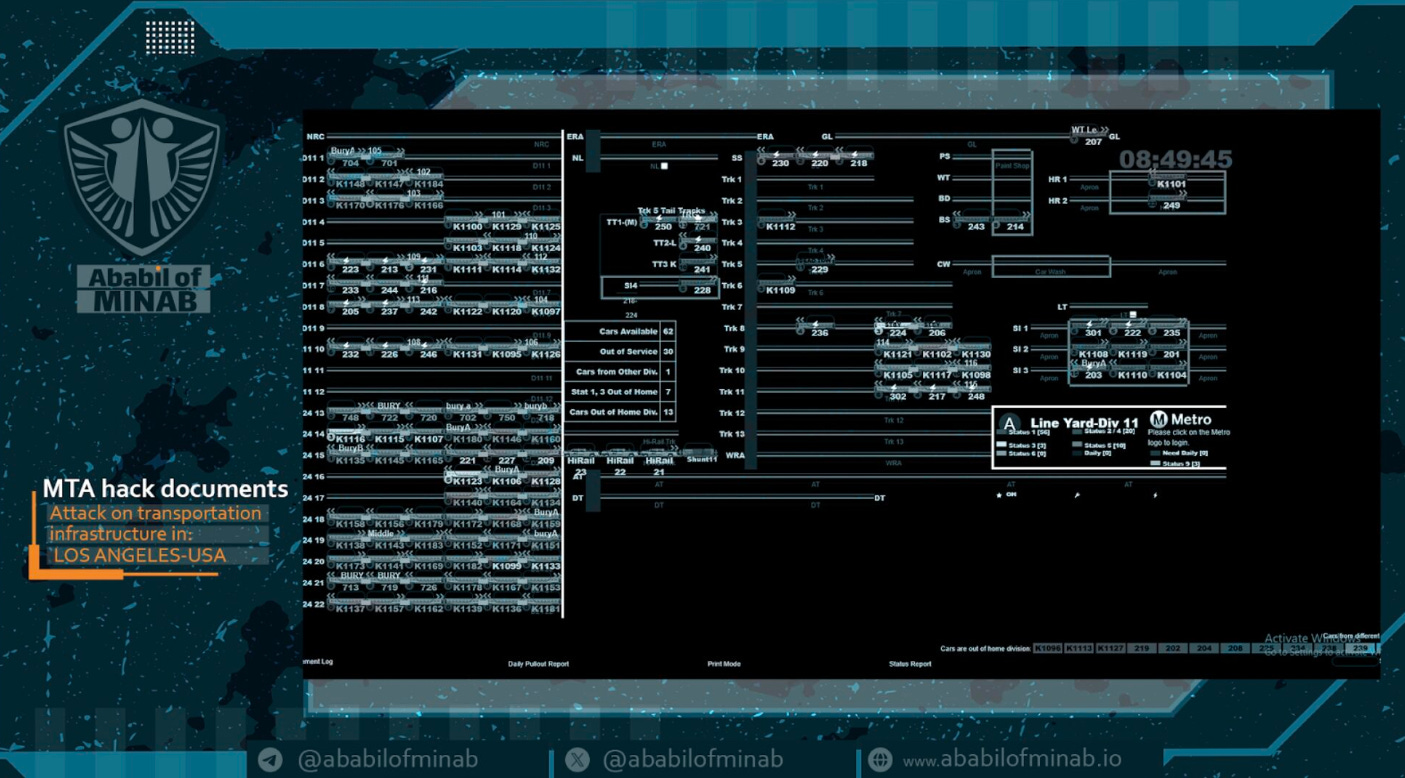This screenshot has width=1405, height=778.
Task: Click the Line Yard-Div 11 title
Action: (x=1084, y=423)
